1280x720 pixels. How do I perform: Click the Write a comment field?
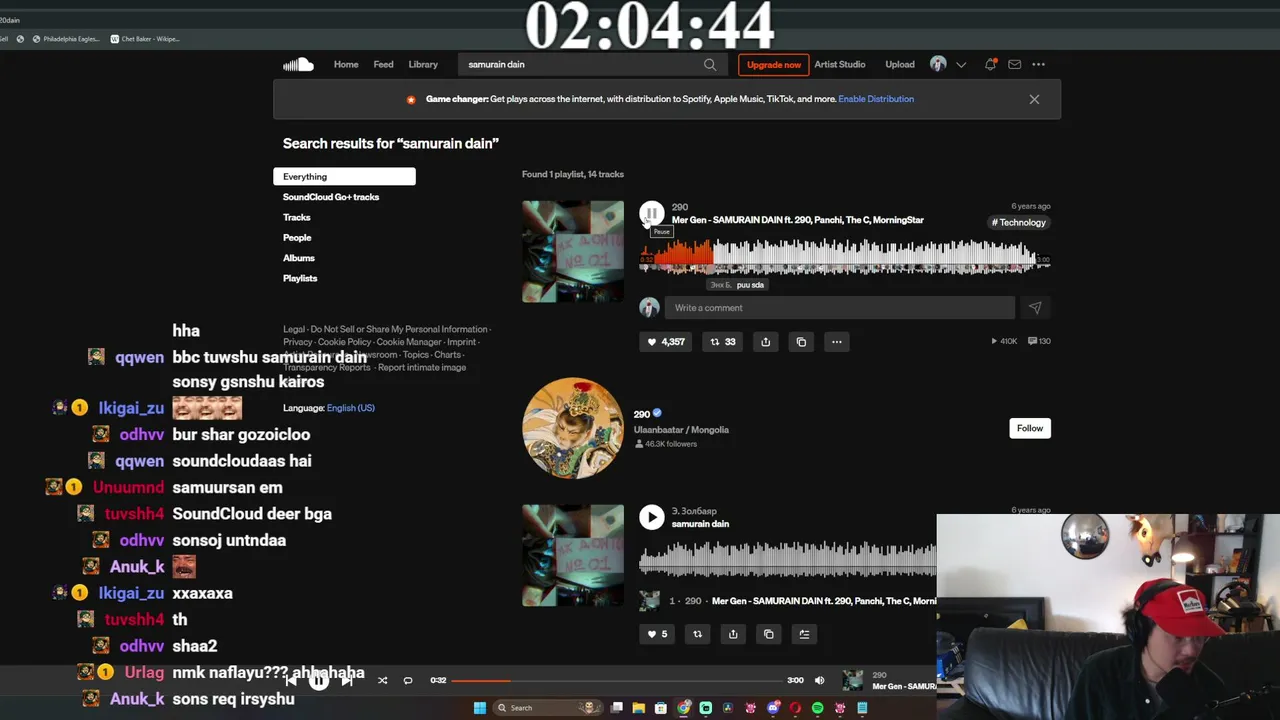click(x=840, y=308)
